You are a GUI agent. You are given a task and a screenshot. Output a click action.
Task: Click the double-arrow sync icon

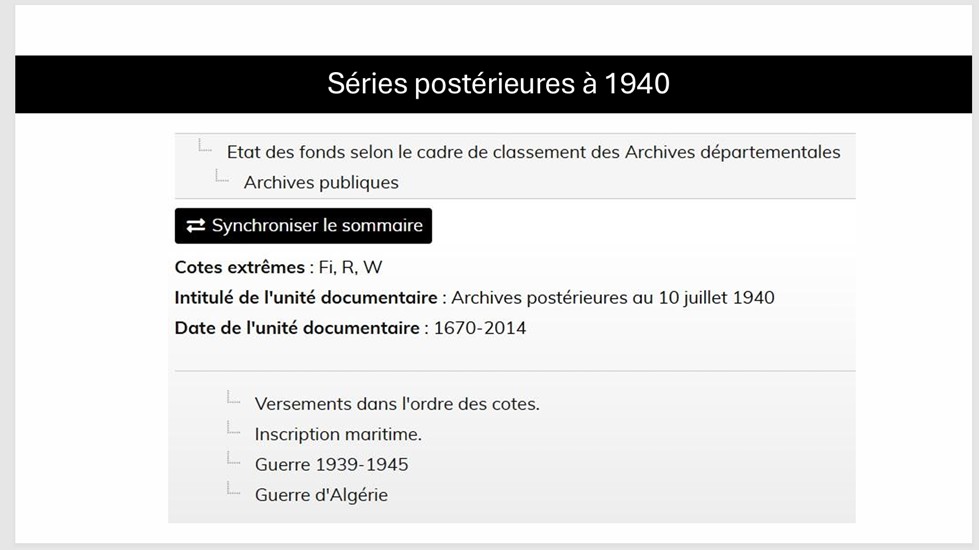click(x=195, y=225)
